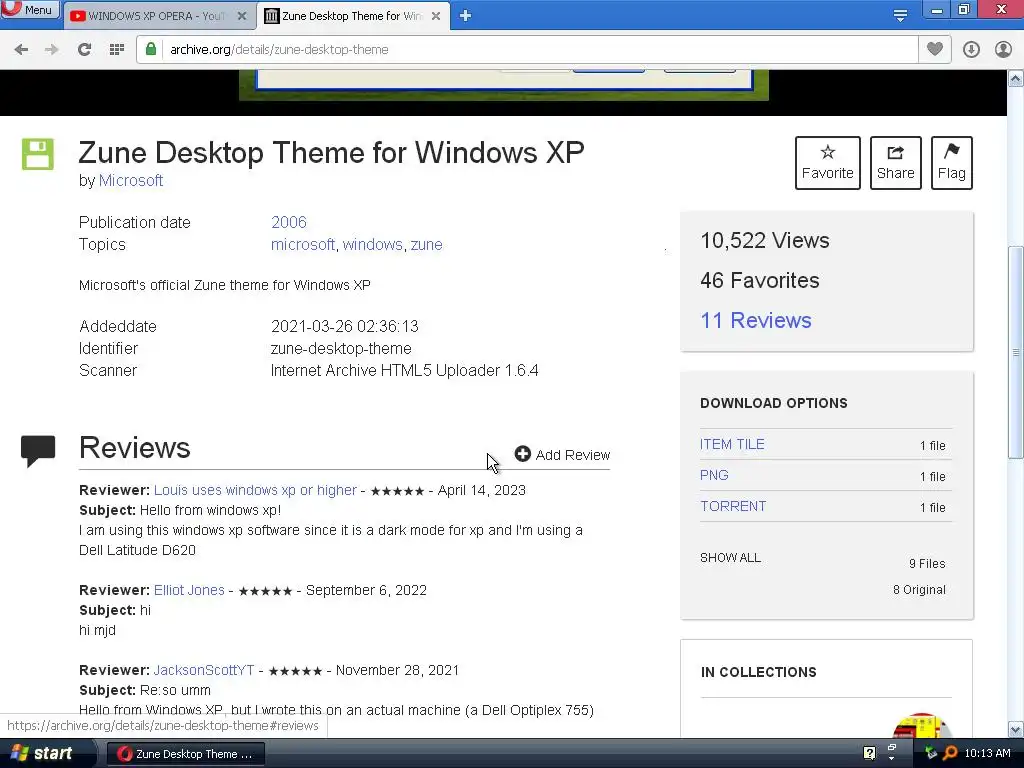Screen dimensions: 1024x768
Task: Open the Opera Menu button
Action: [x=29, y=9]
